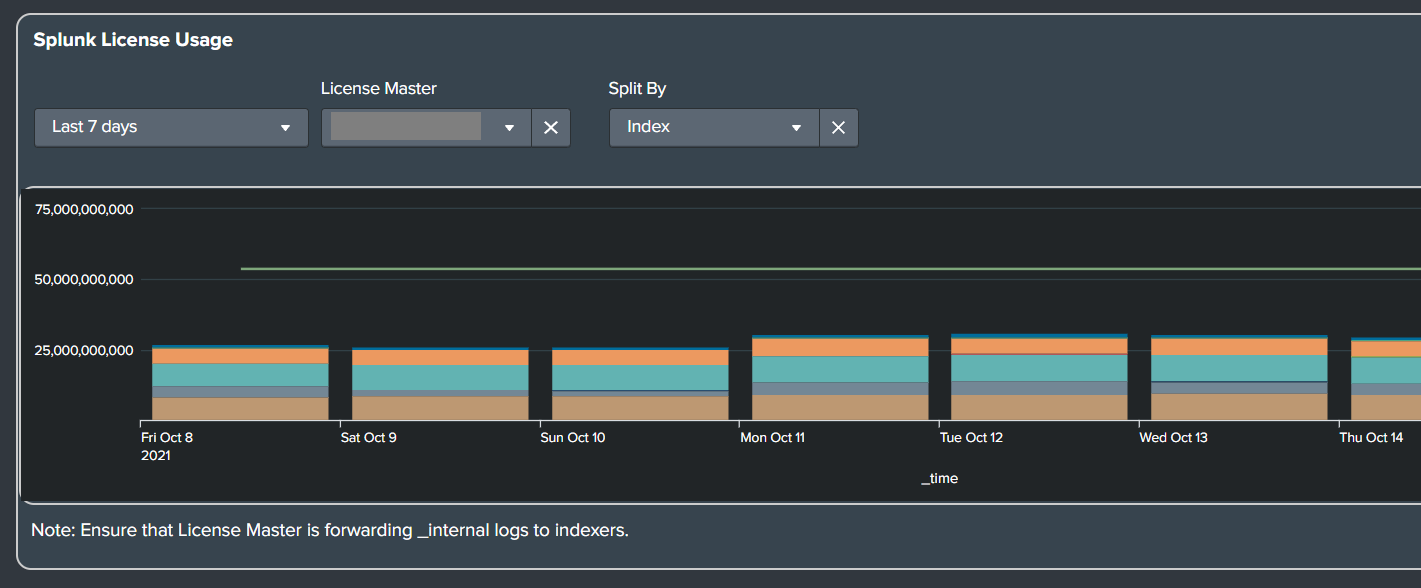Click the Thu Oct 14 axis label
Screen dimensions: 1421x588
(1371, 438)
